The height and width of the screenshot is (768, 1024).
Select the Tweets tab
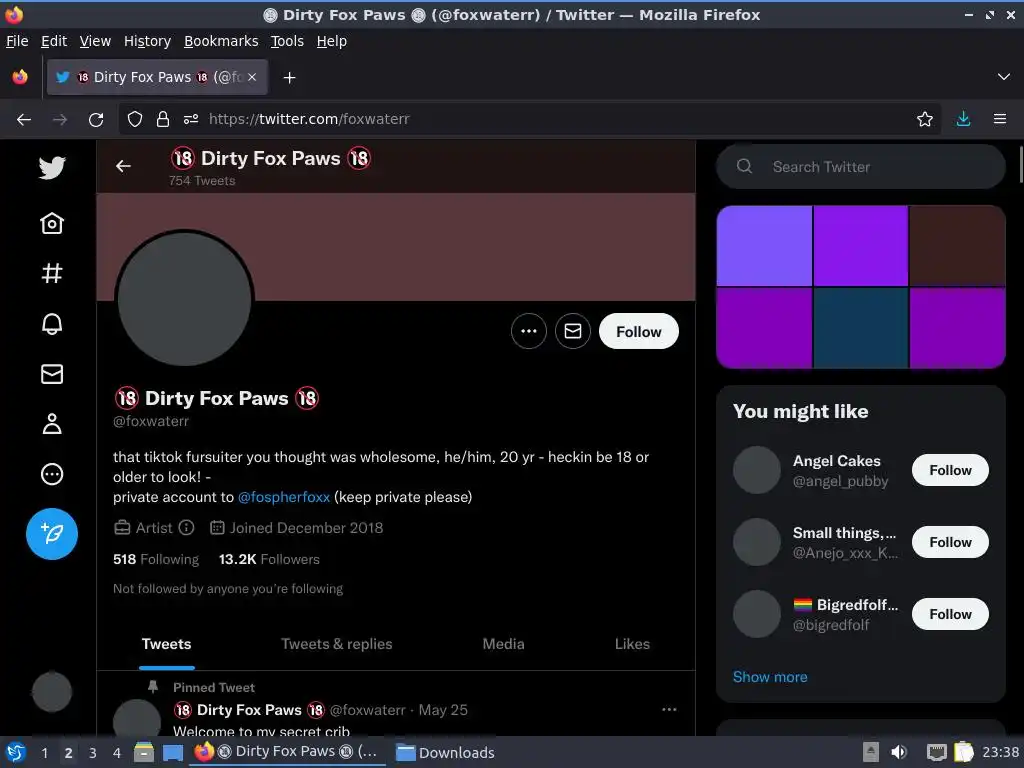(x=167, y=644)
